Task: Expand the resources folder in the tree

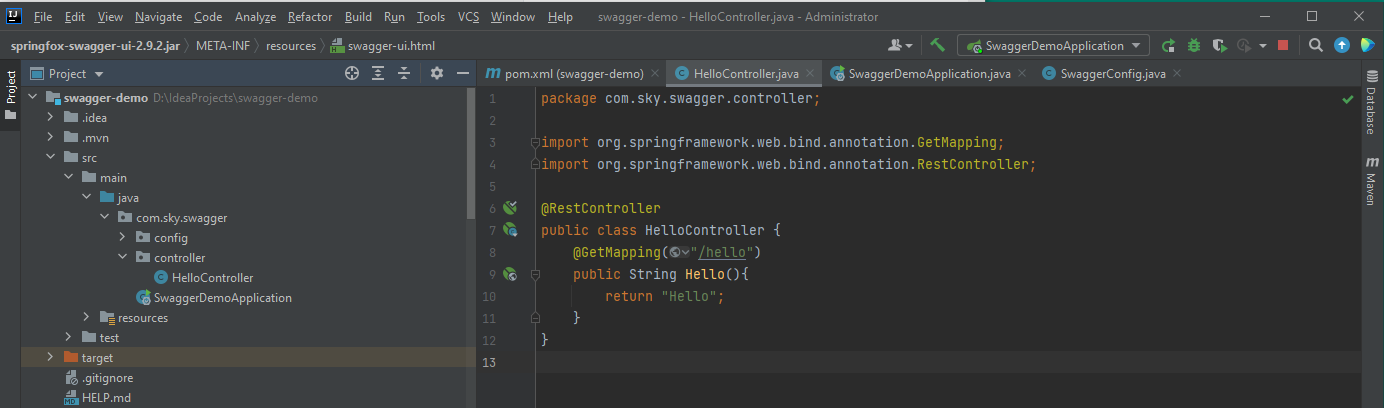Action: [86, 318]
